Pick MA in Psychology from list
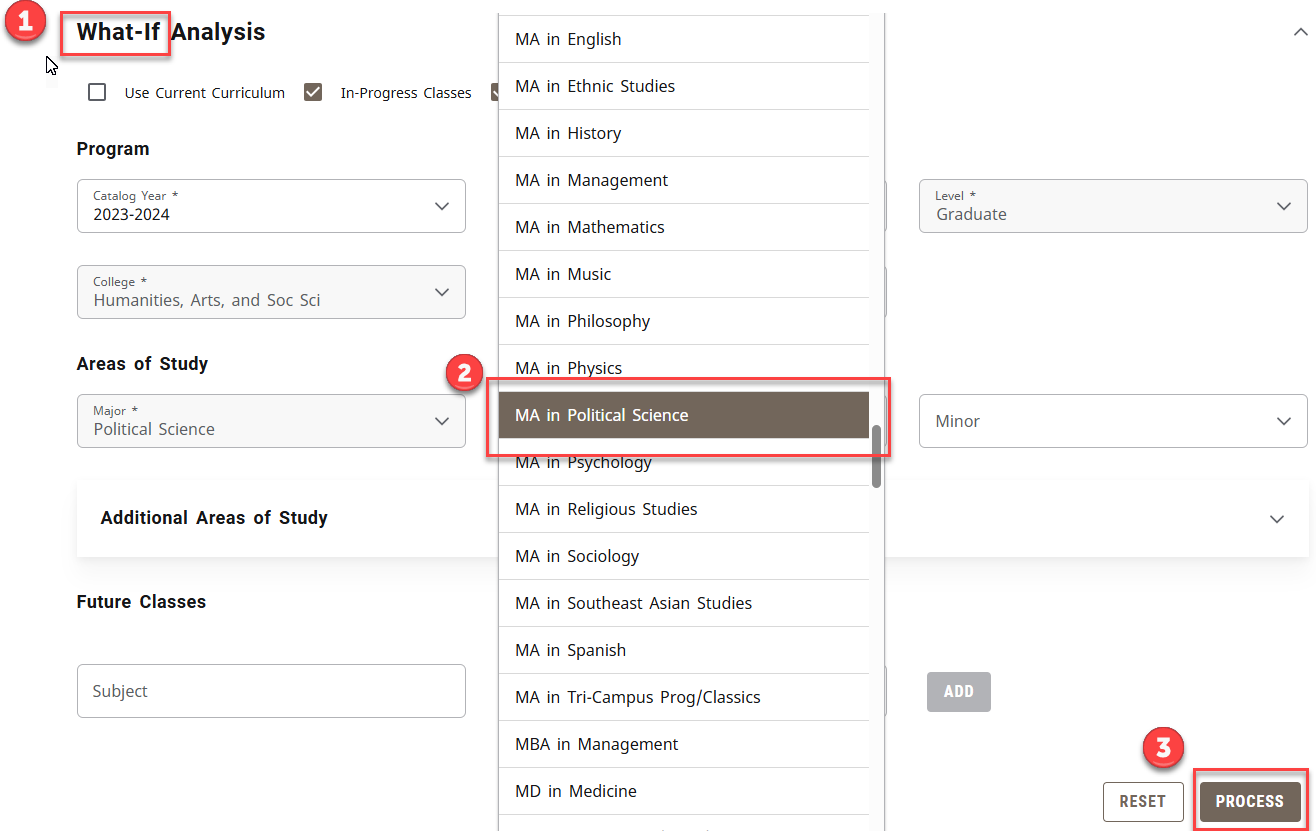The image size is (1316, 831). pyautogui.click(x=684, y=463)
